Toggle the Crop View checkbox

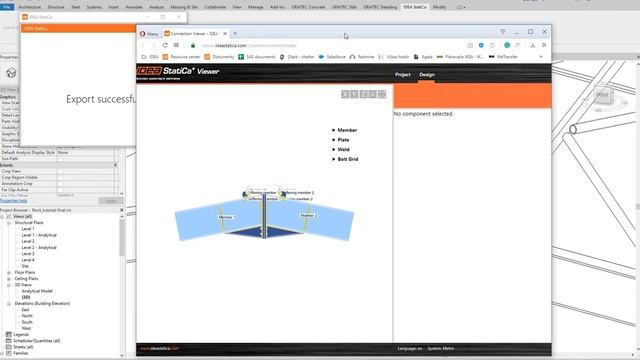click(60, 171)
